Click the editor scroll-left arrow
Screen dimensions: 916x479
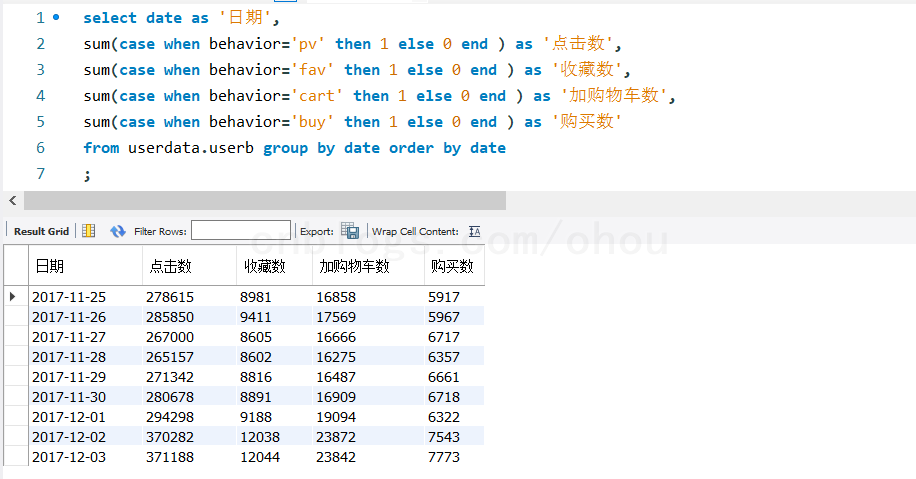click(13, 200)
